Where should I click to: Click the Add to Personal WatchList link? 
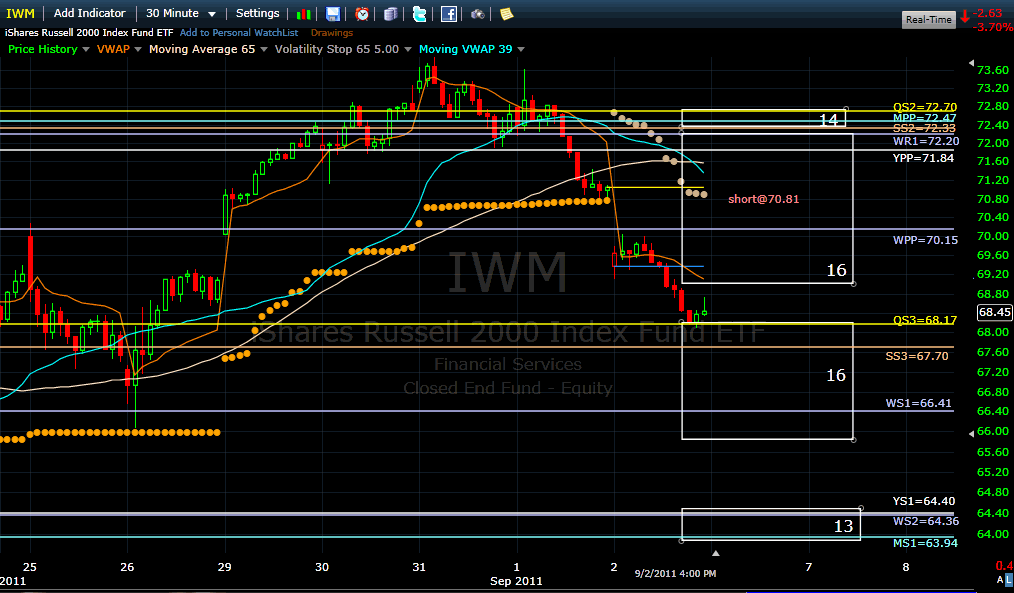click(239, 32)
